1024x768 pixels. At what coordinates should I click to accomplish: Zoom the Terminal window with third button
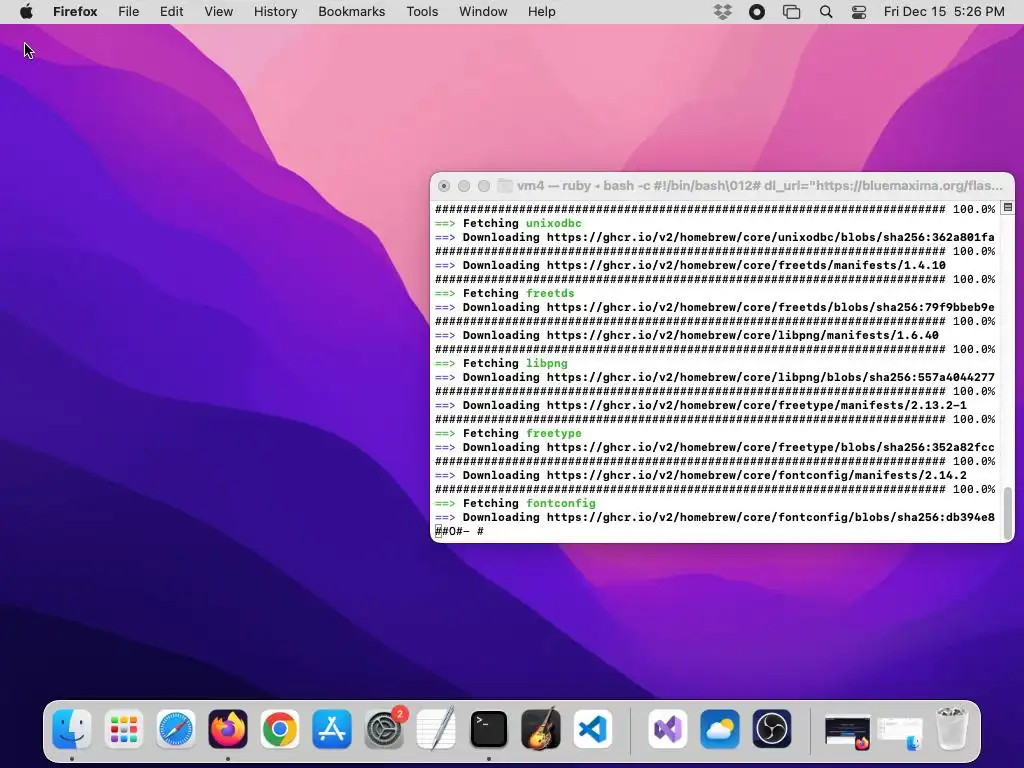pos(484,186)
